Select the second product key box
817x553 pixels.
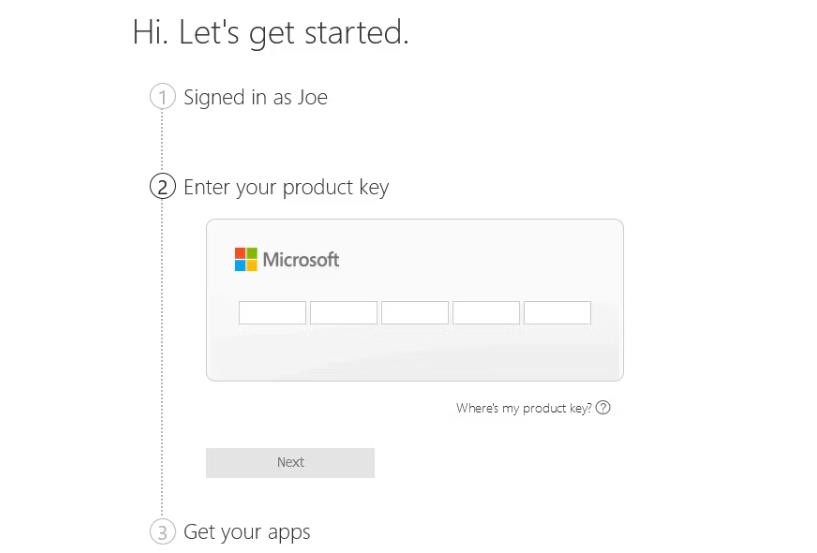click(344, 313)
